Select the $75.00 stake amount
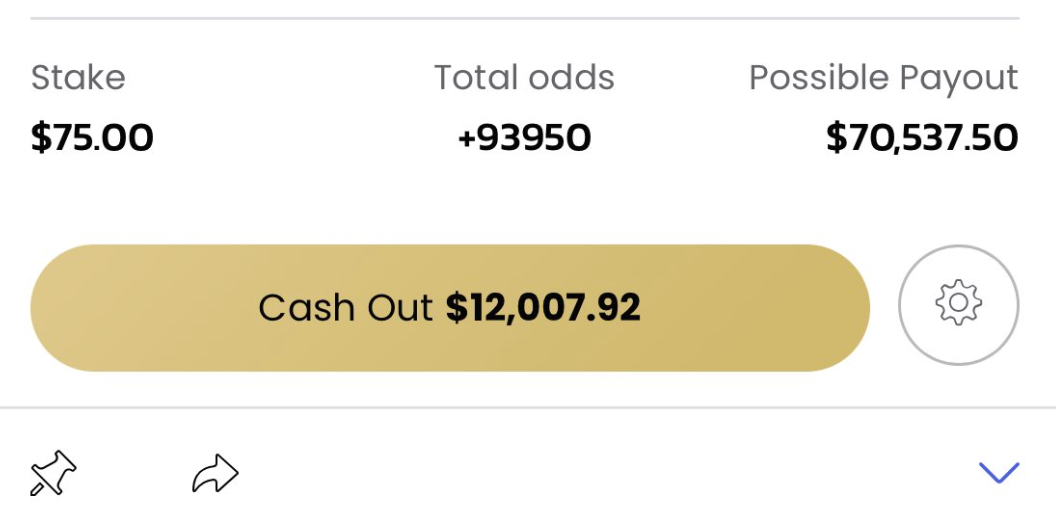The width and height of the screenshot is (1056, 528). (x=92, y=137)
